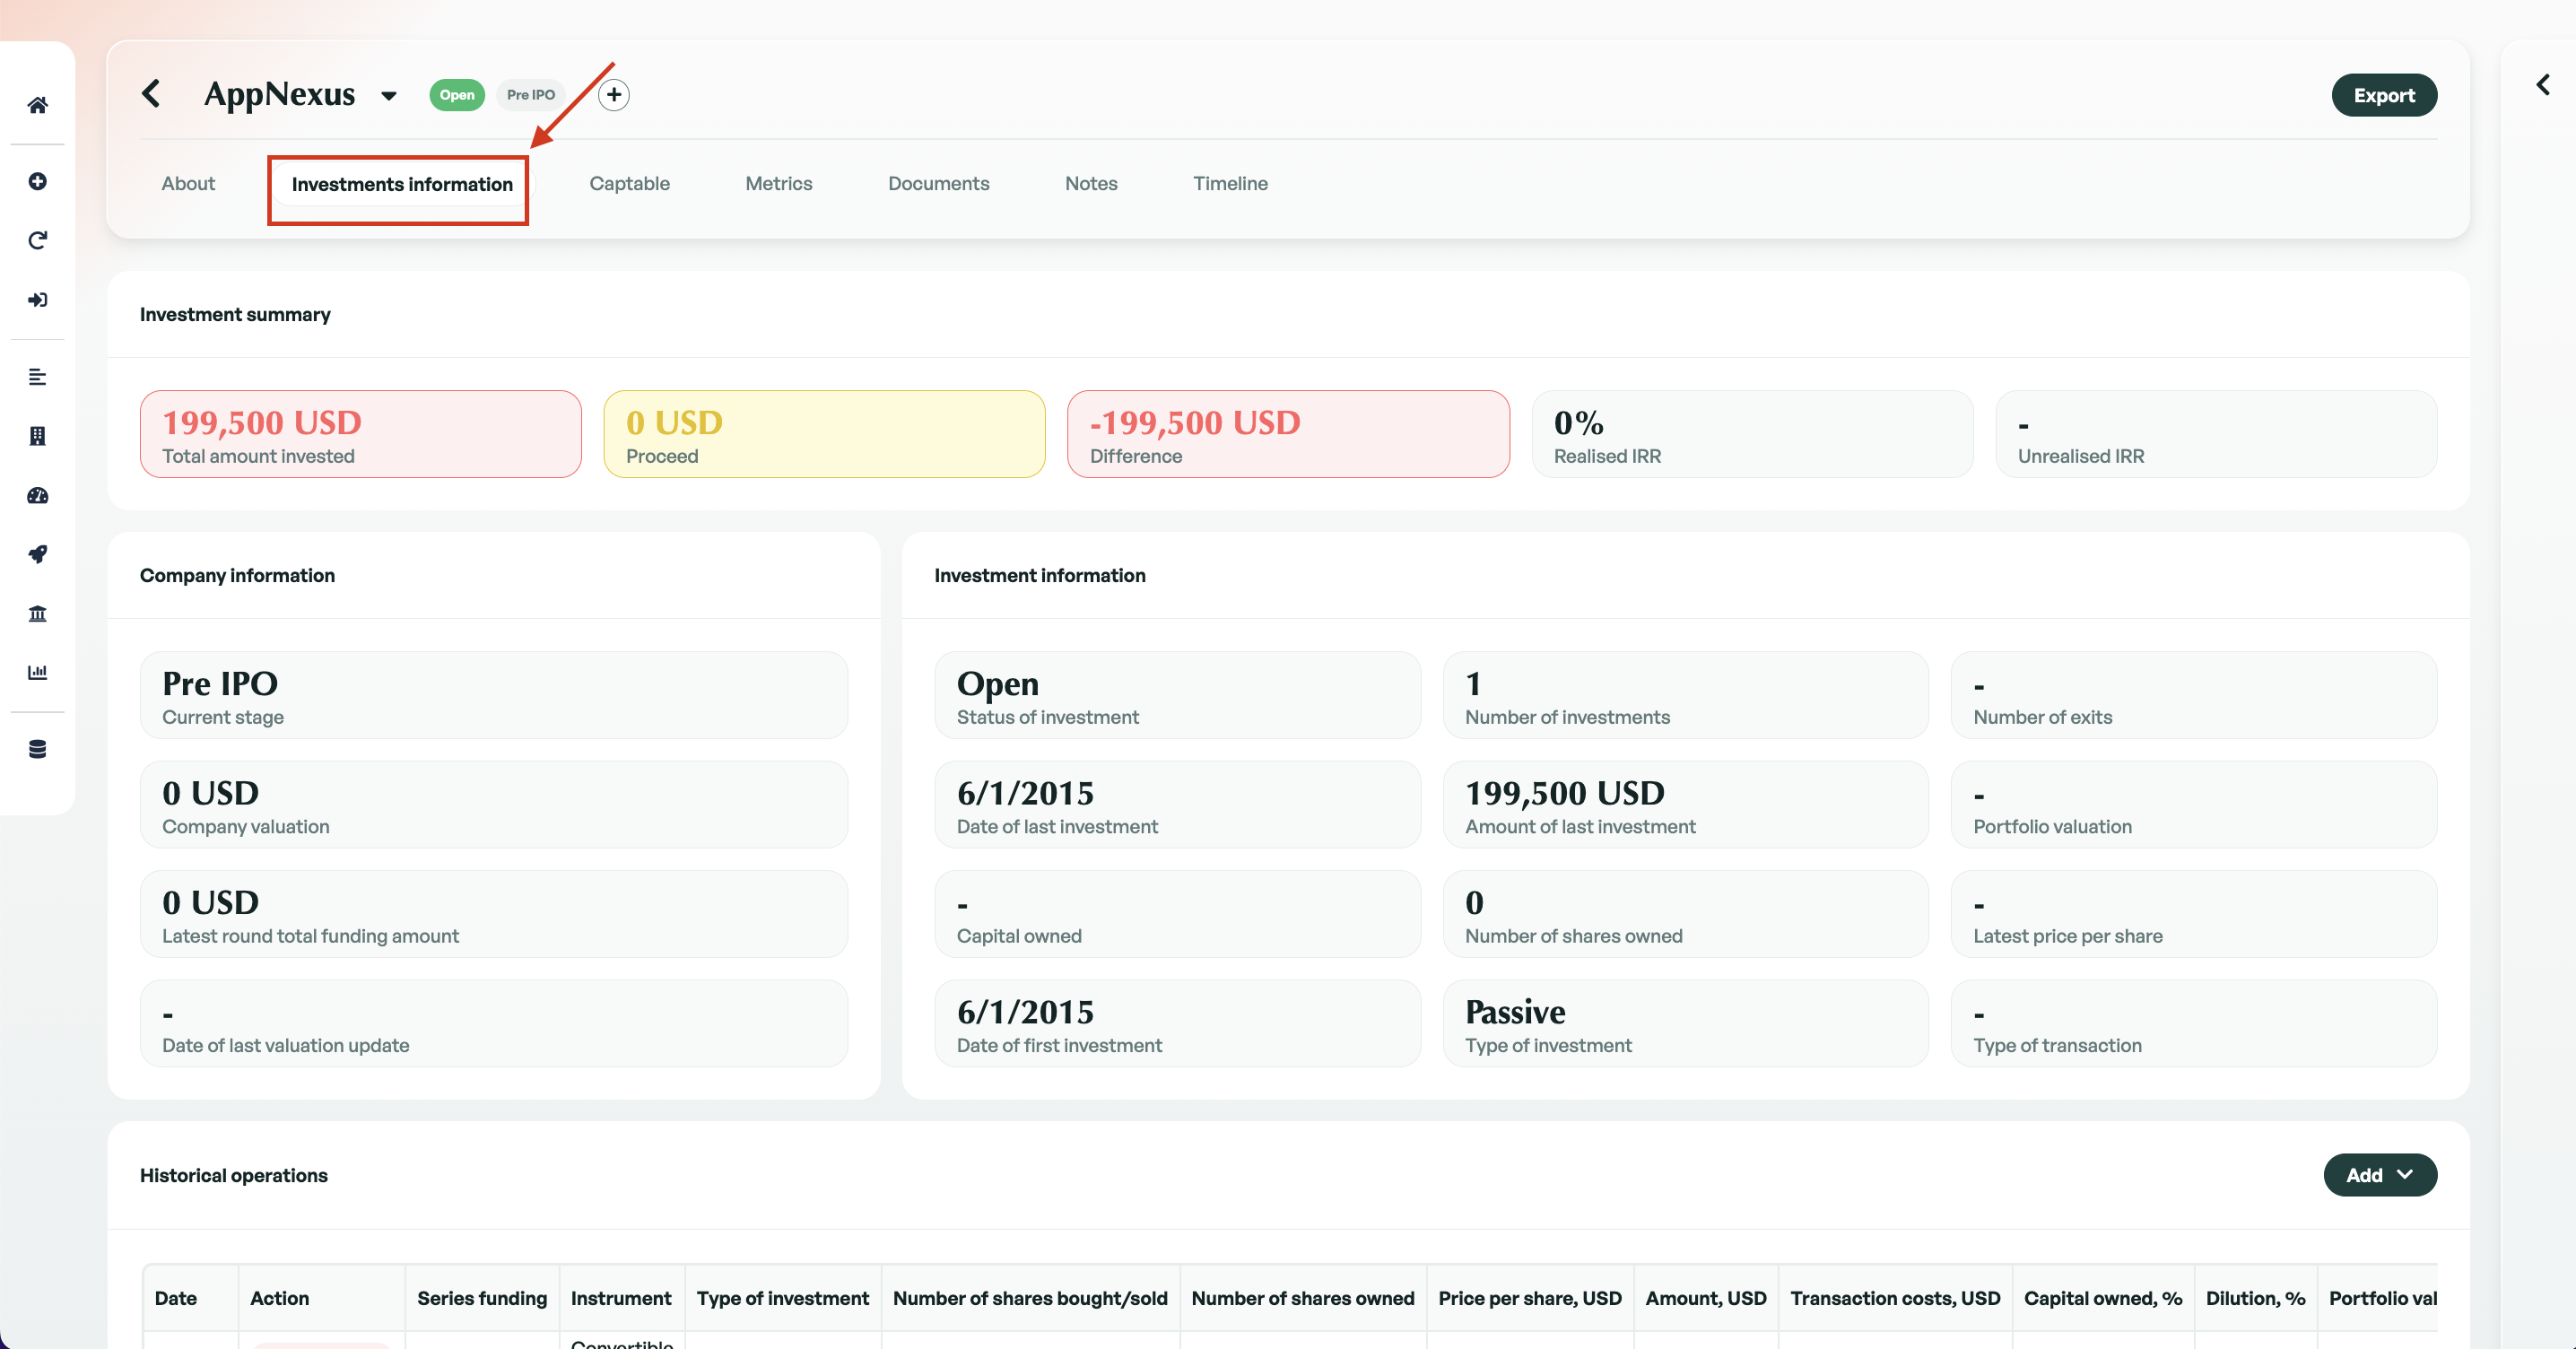
Task: Click the Series funding column header
Action: 482,1298
